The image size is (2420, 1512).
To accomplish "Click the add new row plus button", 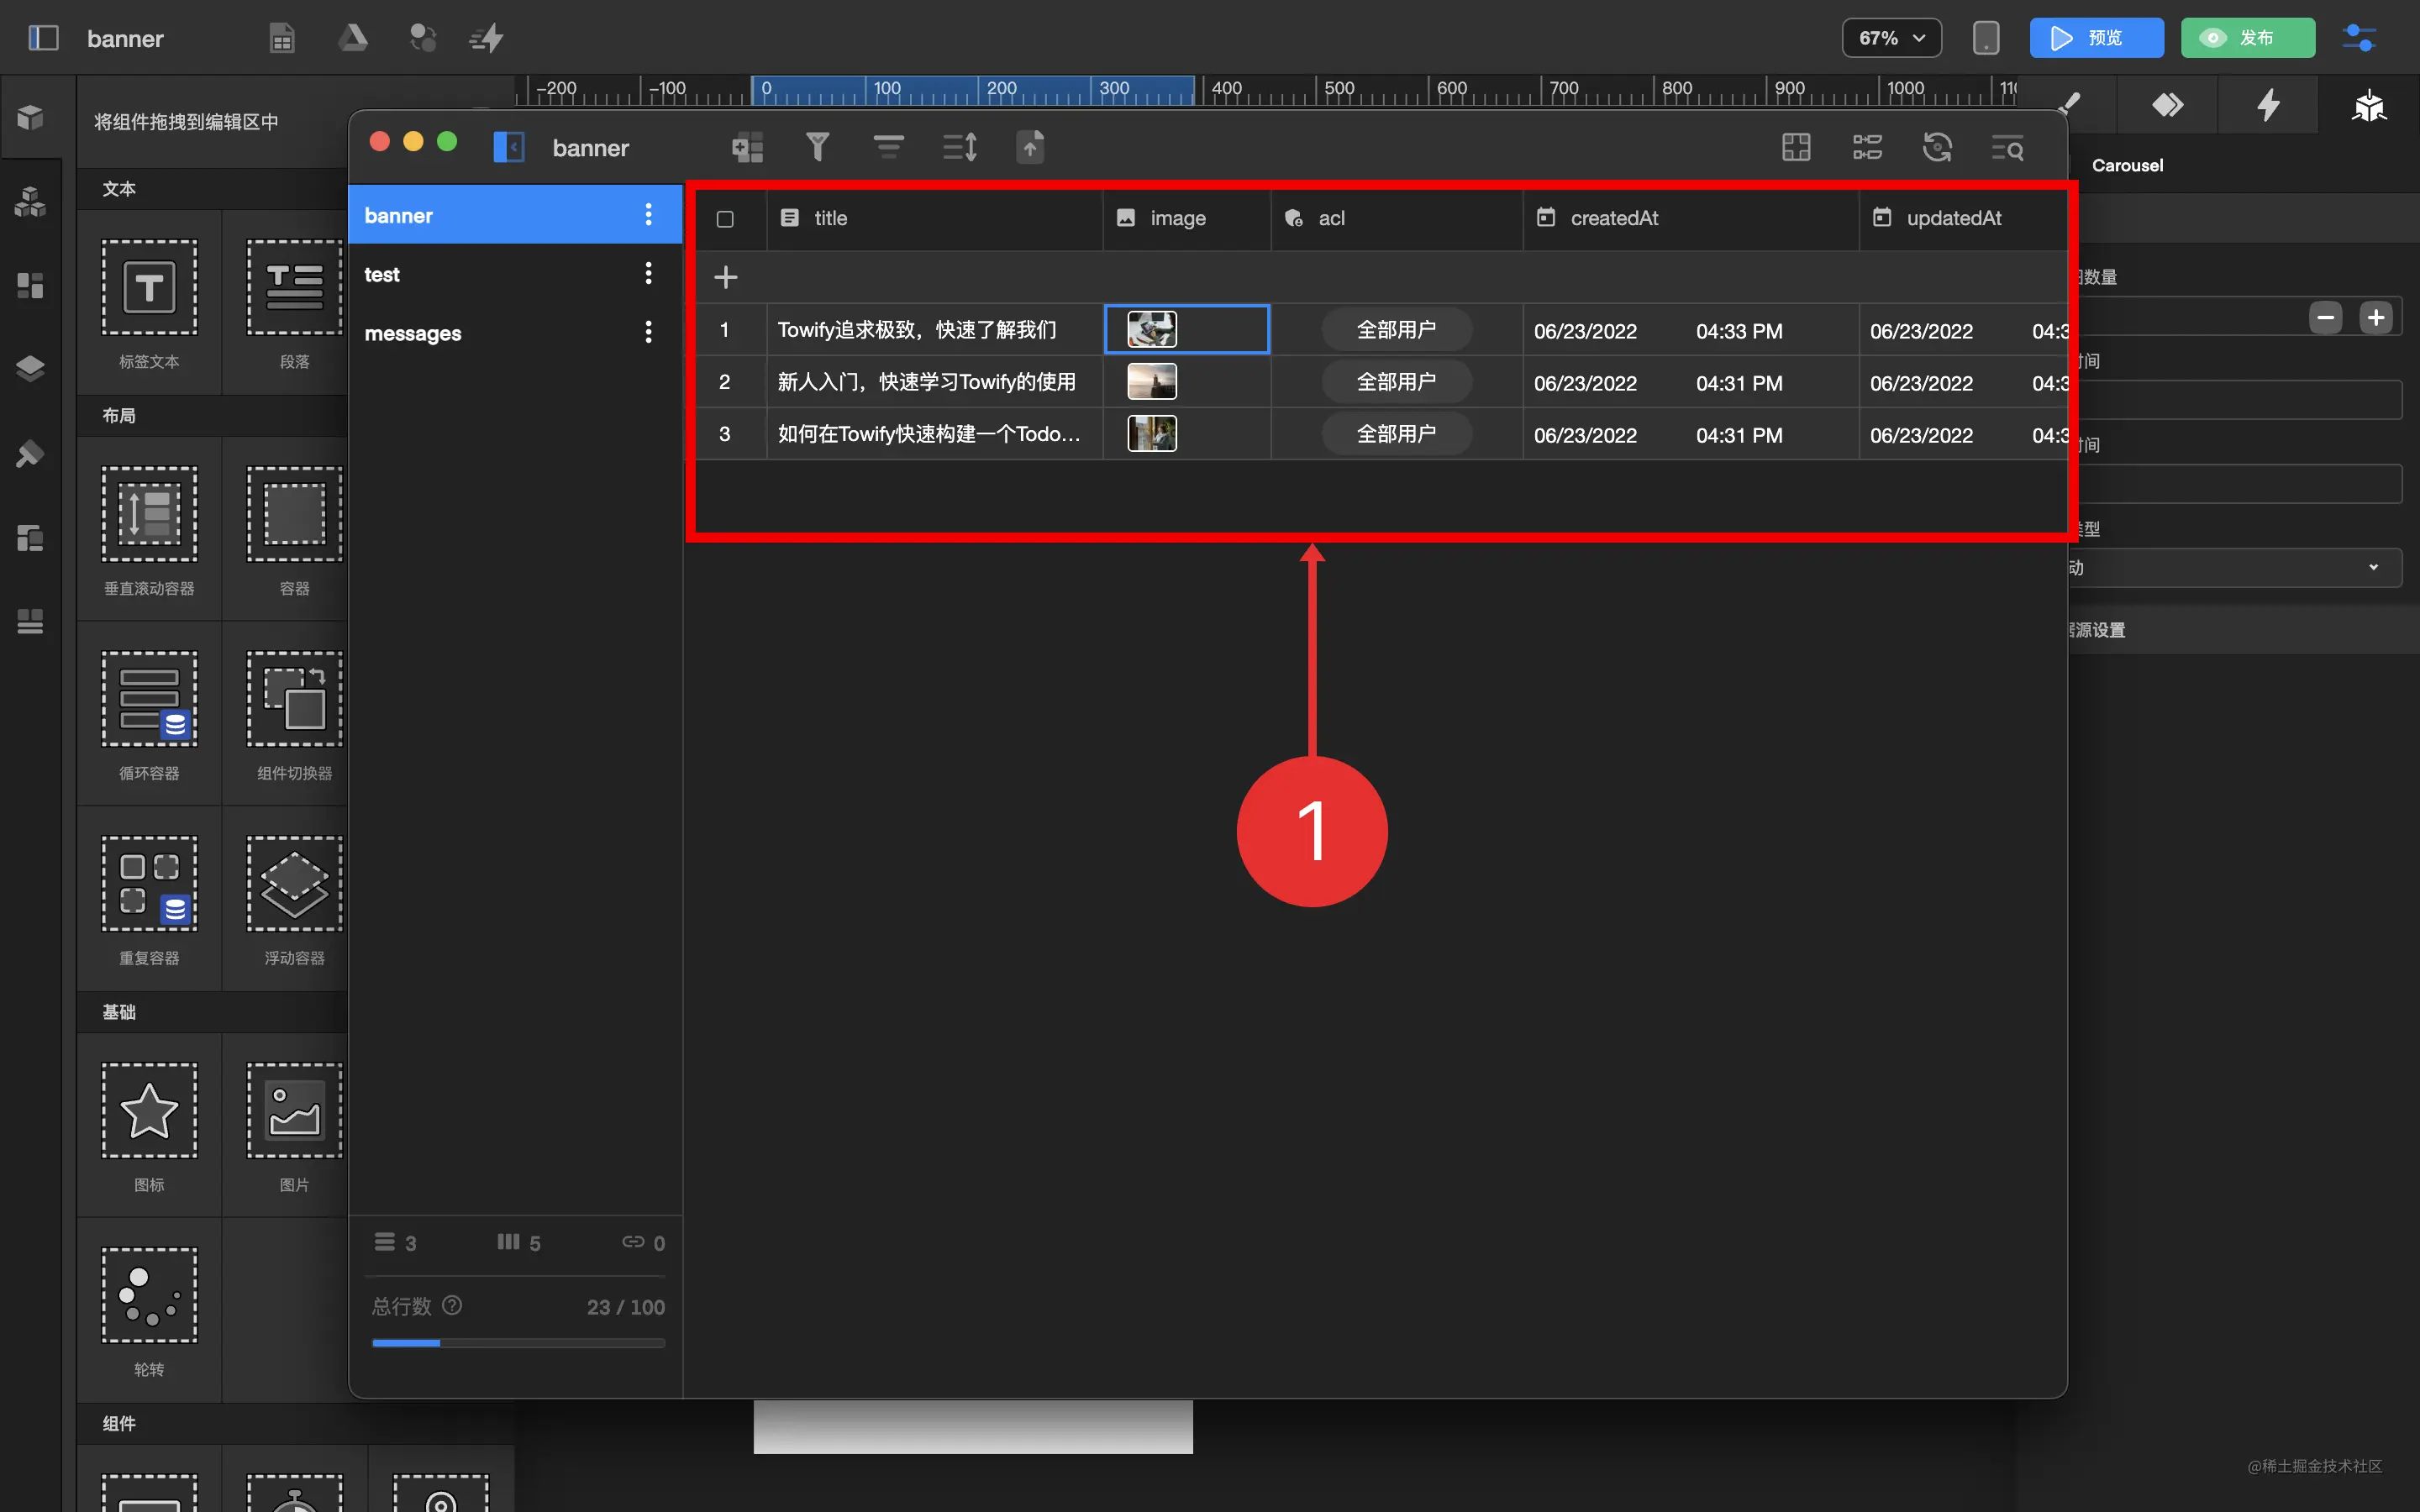I will [x=725, y=277].
